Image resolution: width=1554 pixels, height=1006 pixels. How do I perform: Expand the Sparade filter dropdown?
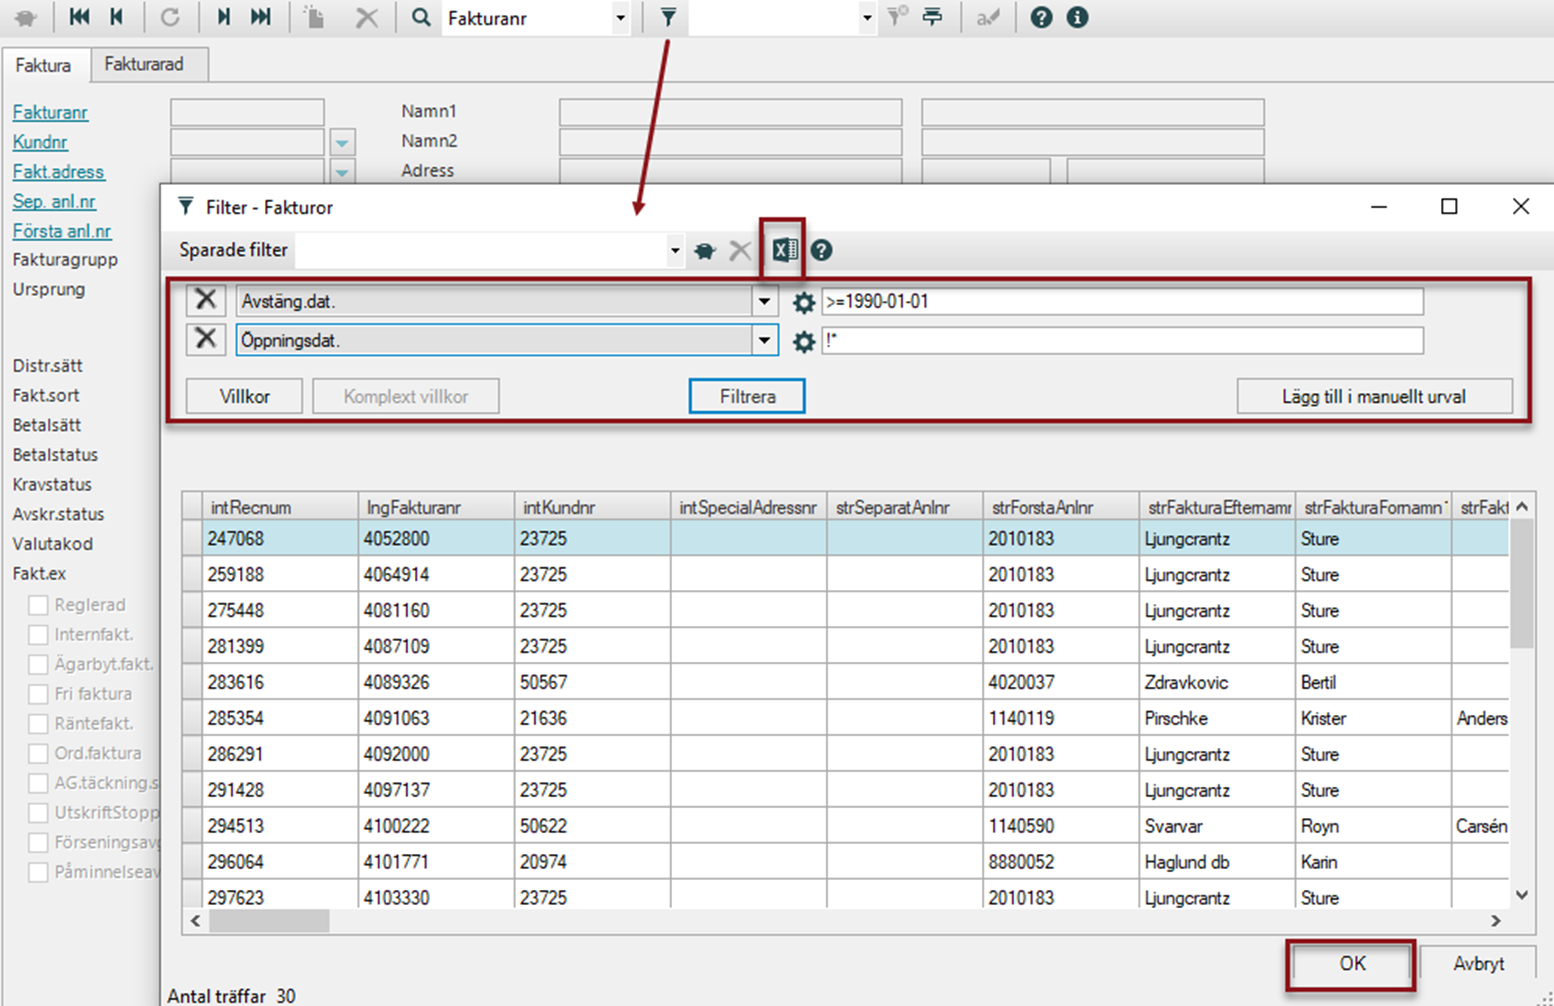(x=675, y=250)
